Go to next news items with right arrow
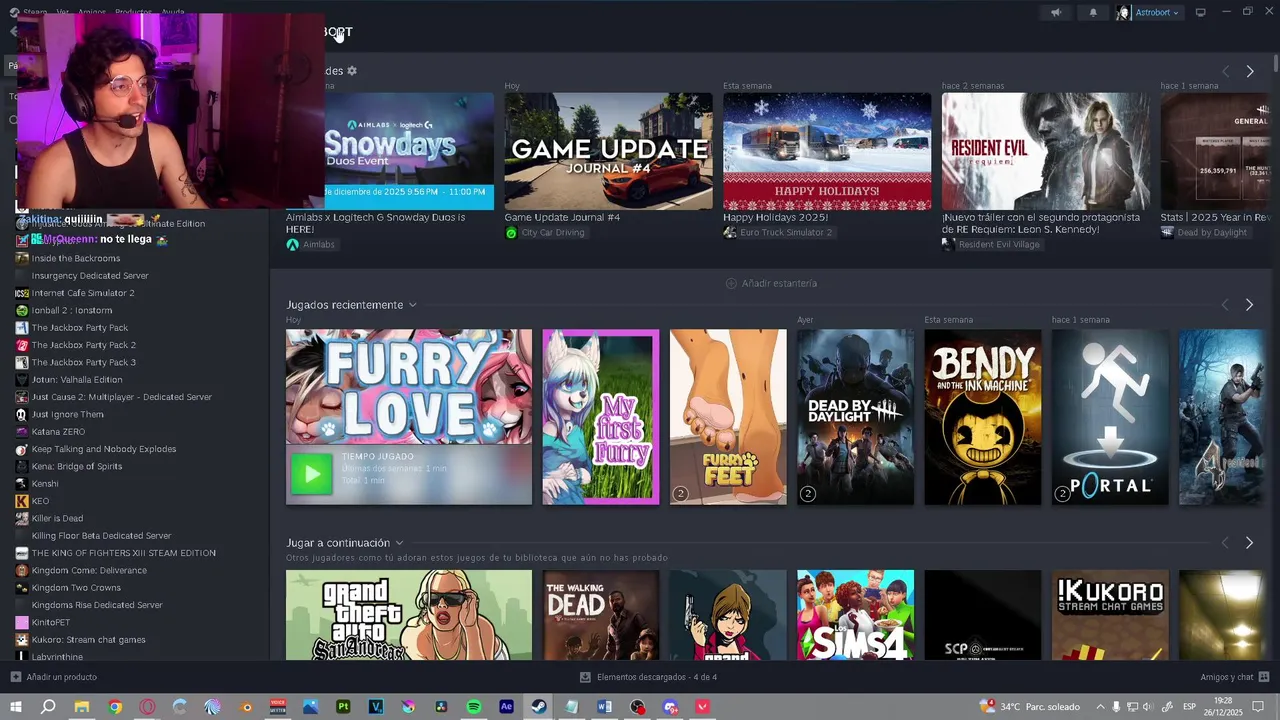This screenshot has width=1280, height=720. point(1249,71)
